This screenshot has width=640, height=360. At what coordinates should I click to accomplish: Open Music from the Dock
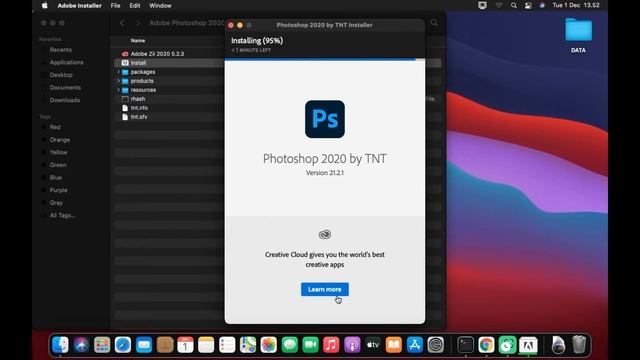point(331,345)
